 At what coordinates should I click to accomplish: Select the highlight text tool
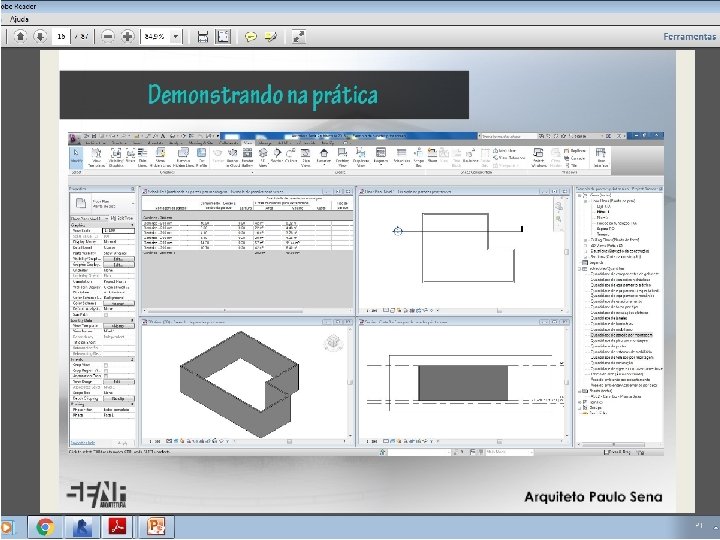click(270, 36)
